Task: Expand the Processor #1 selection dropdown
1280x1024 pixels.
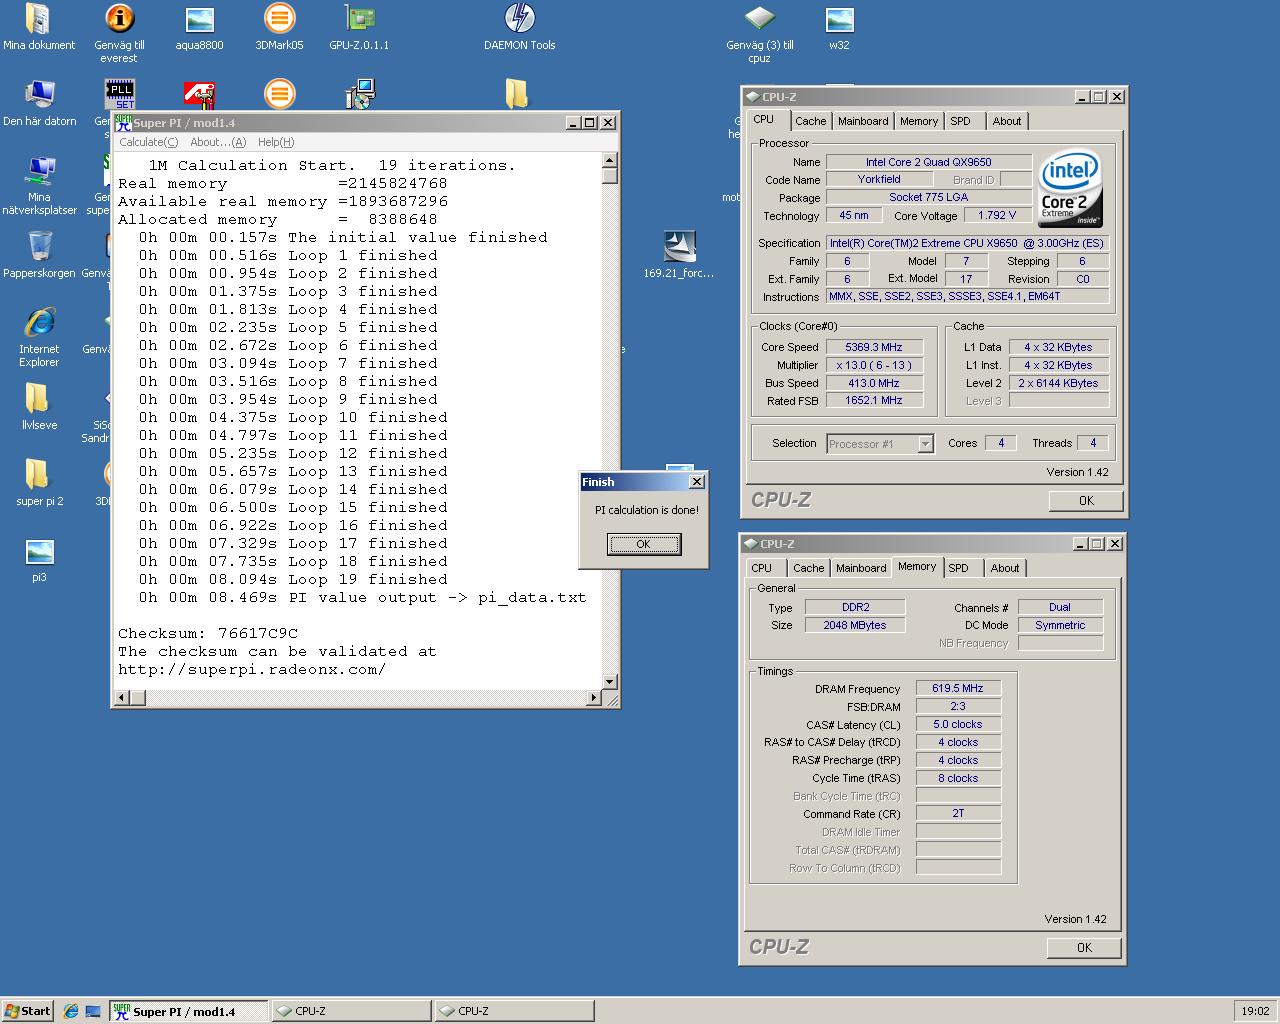Action: [x=926, y=444]
